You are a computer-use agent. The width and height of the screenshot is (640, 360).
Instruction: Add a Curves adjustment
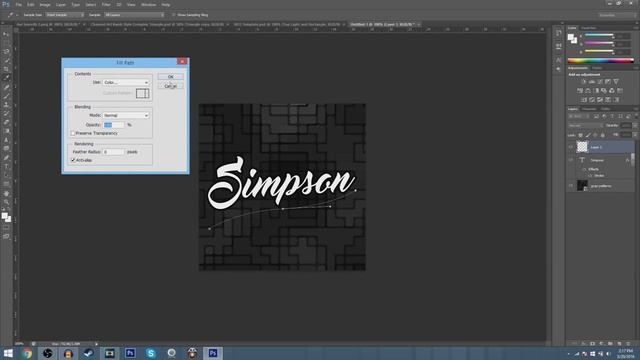click(600, 82)
